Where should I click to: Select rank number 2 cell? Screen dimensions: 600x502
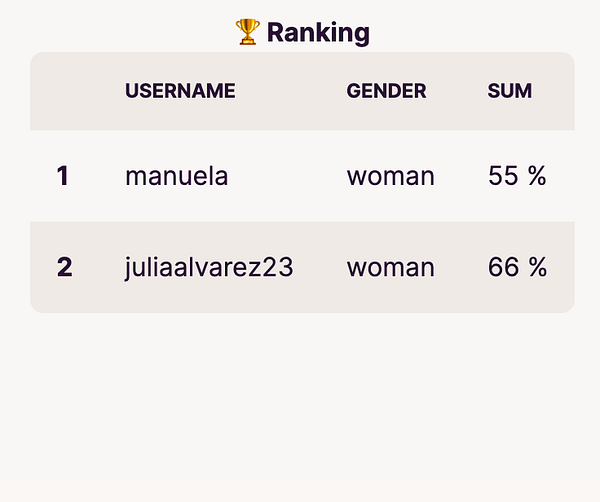[x=64, y=267]
